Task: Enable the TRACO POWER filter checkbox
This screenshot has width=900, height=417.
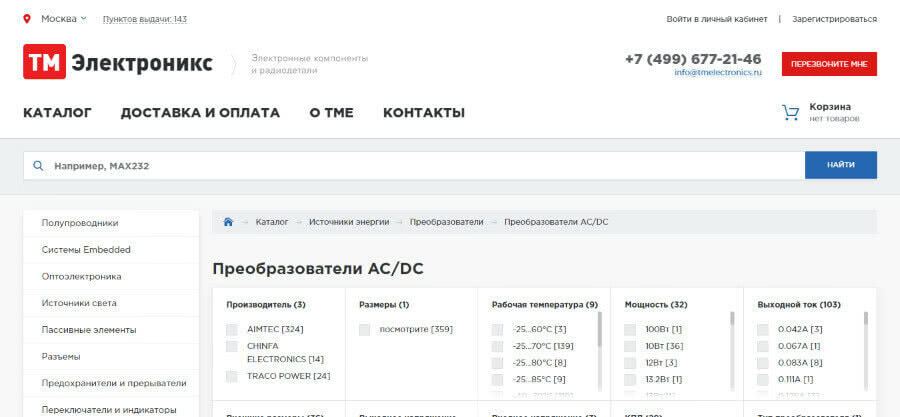Action: (232, 376)
